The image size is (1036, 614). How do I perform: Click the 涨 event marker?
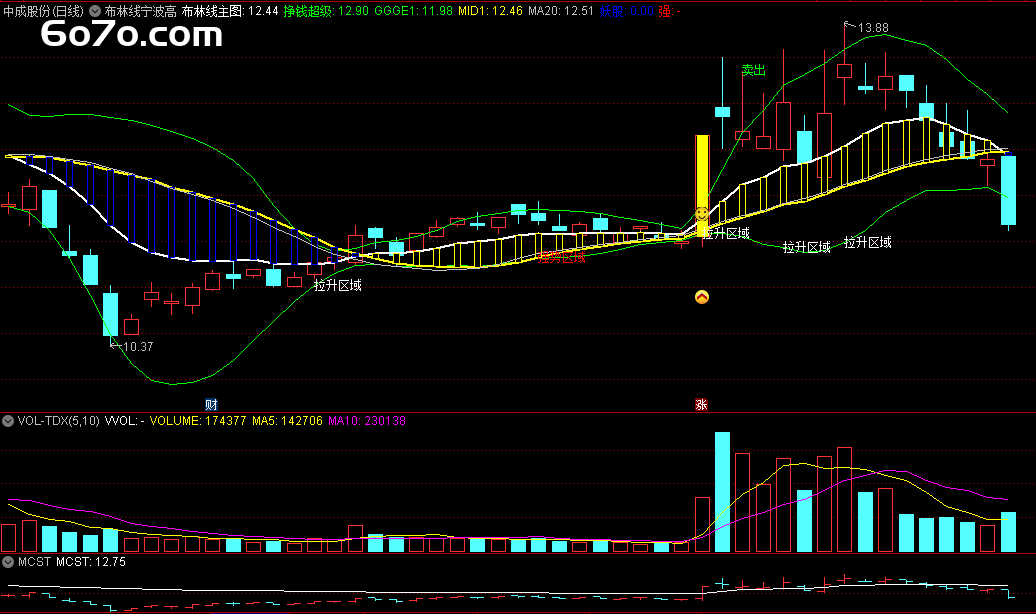point(701,404)
